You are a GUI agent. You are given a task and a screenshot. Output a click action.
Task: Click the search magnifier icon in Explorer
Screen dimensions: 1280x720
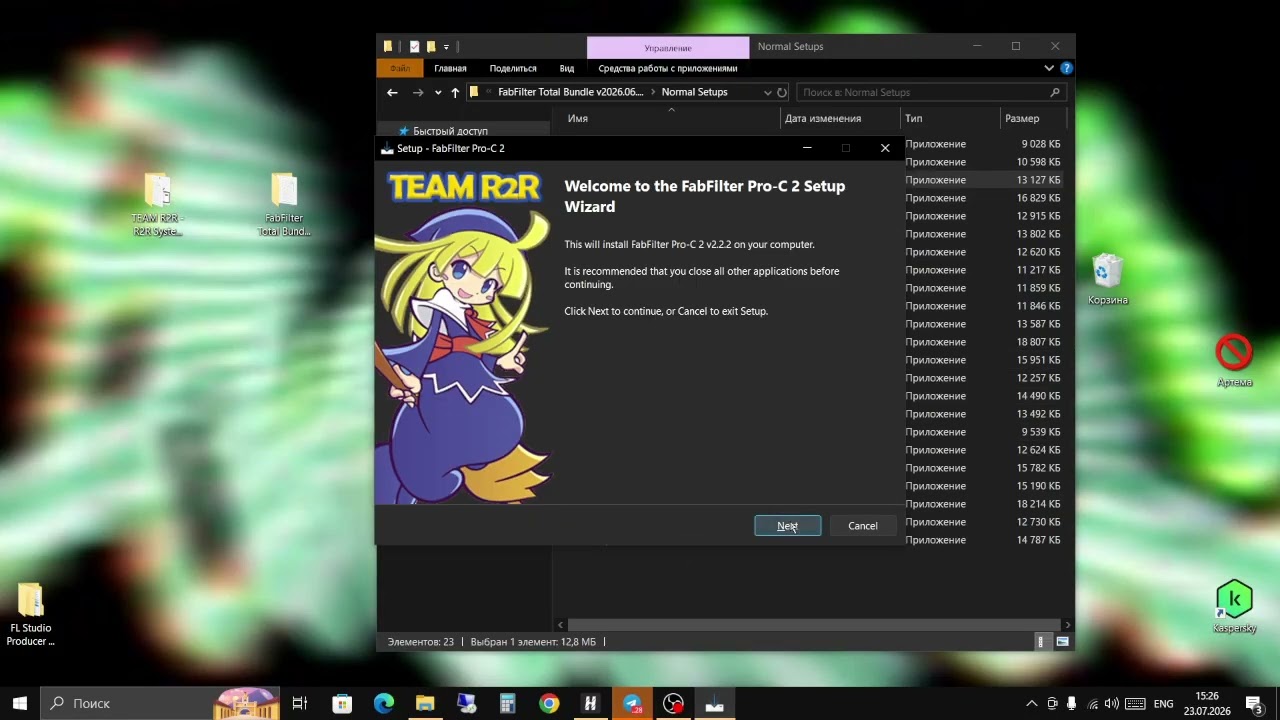pyautogui.click(x=1054, y=92)
